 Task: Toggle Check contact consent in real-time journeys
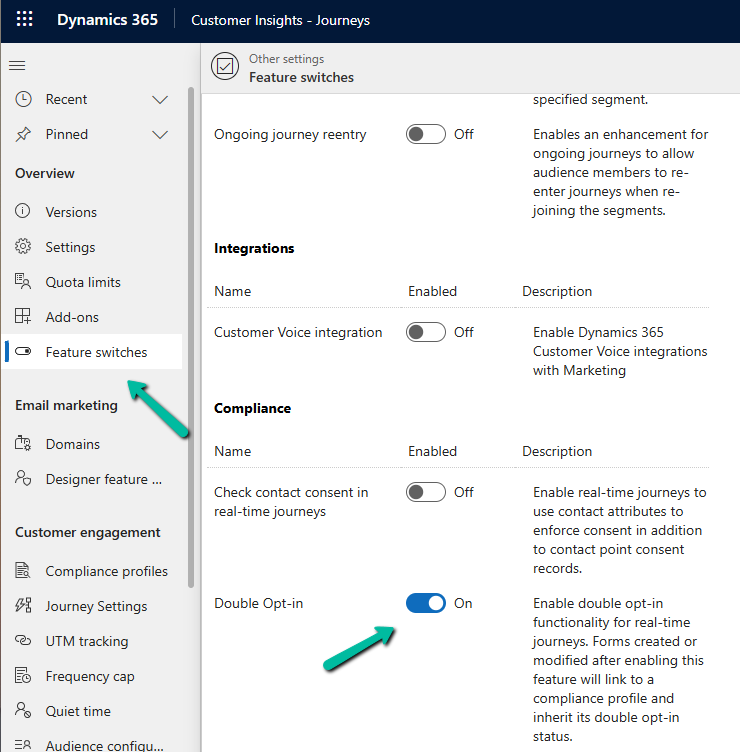click(426, 492)
